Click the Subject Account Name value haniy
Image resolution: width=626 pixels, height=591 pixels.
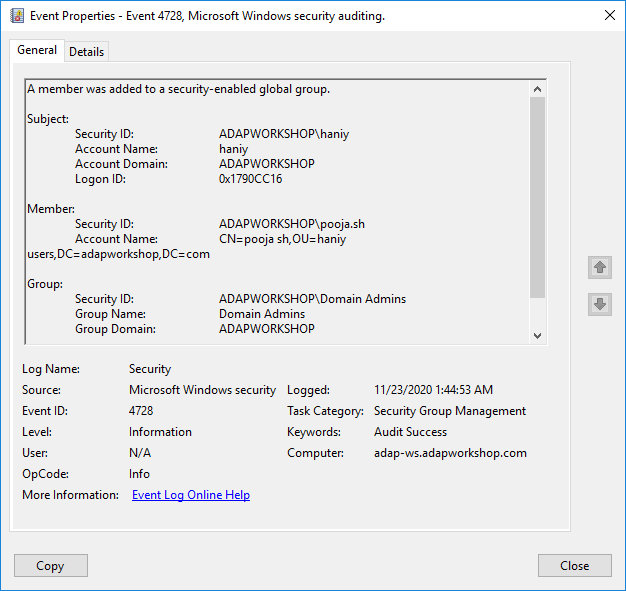click(234, 149)
